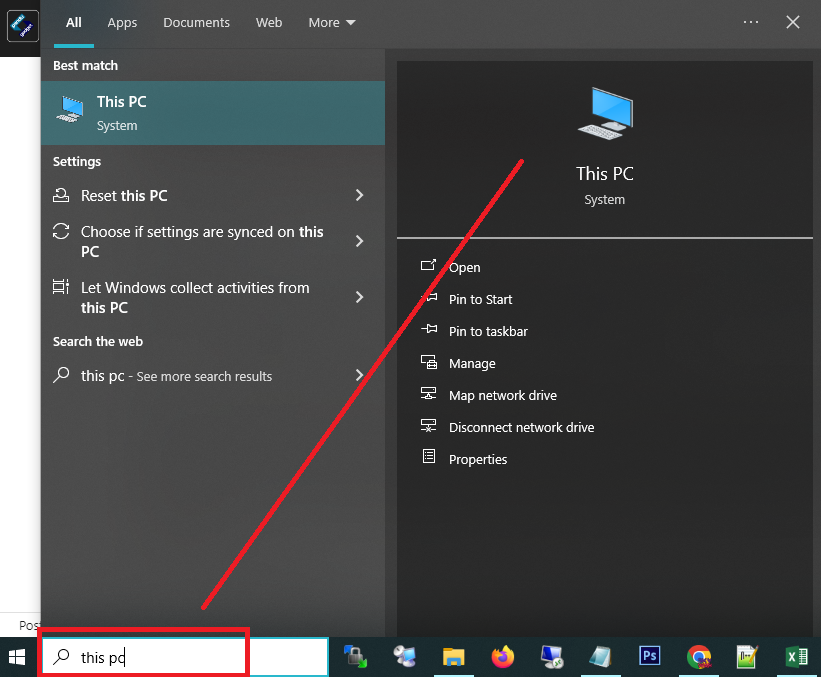The width and height of the screenshot is (821, 677).
Task: Launch Firefox from the taskbar
Action: [x=503, y=657]
